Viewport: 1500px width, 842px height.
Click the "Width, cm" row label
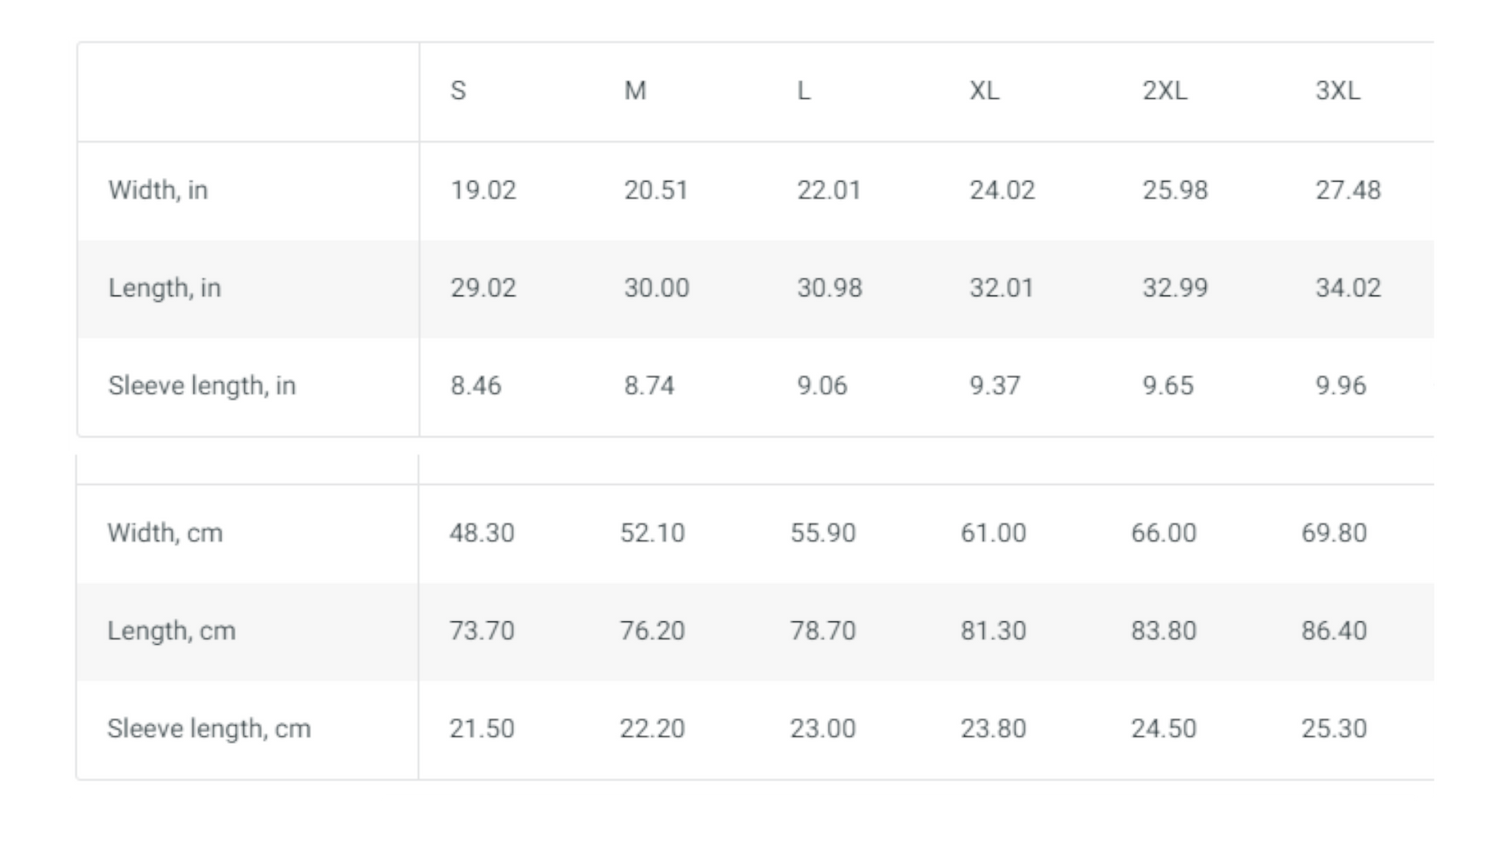[165, 533]
